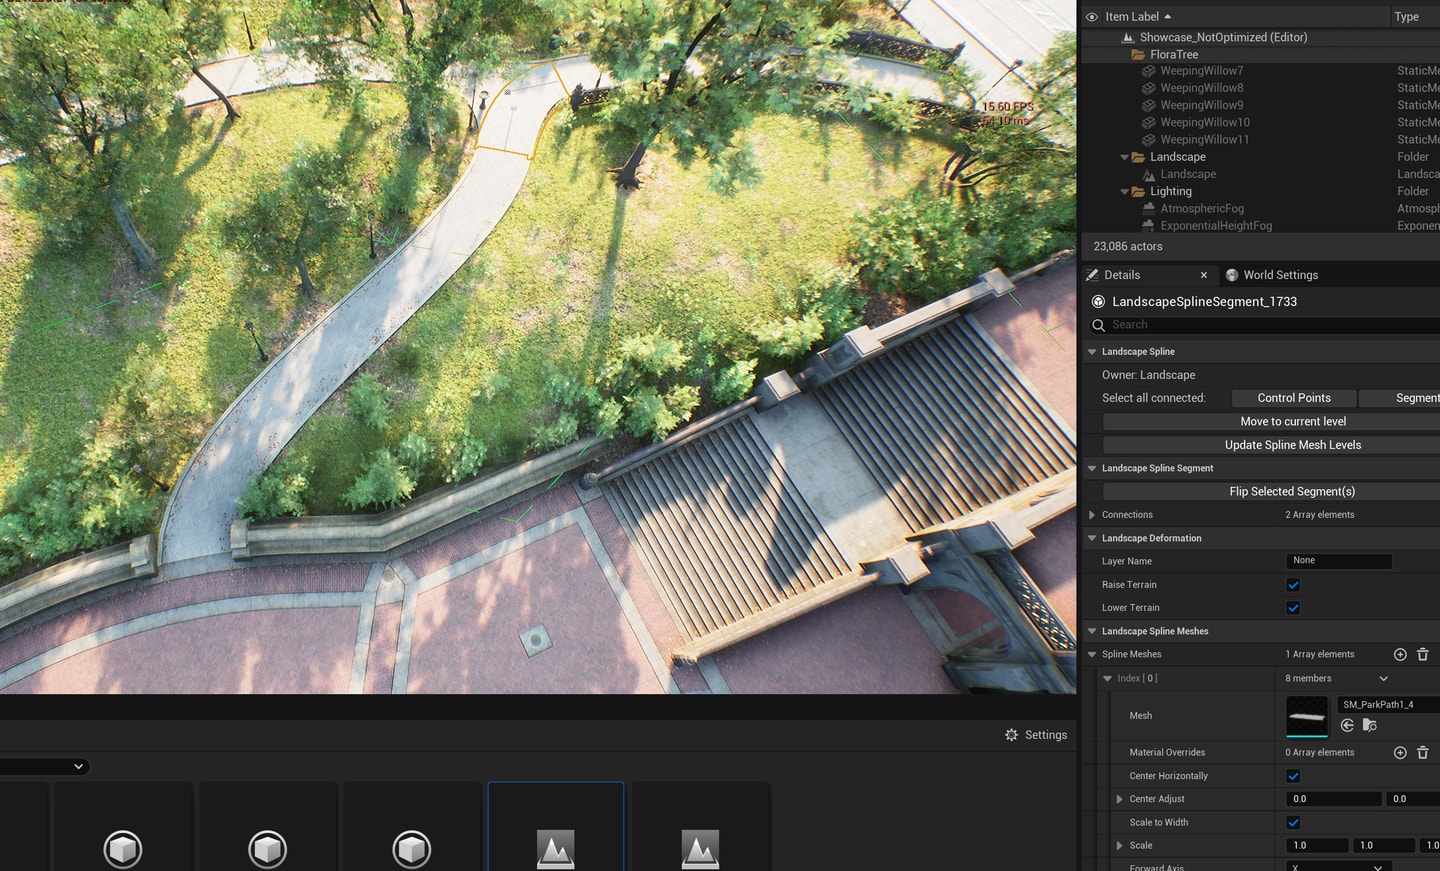
Task: Select the Showcase_NotOptimized (Editor) level icon
Action: click(1128, 37)
